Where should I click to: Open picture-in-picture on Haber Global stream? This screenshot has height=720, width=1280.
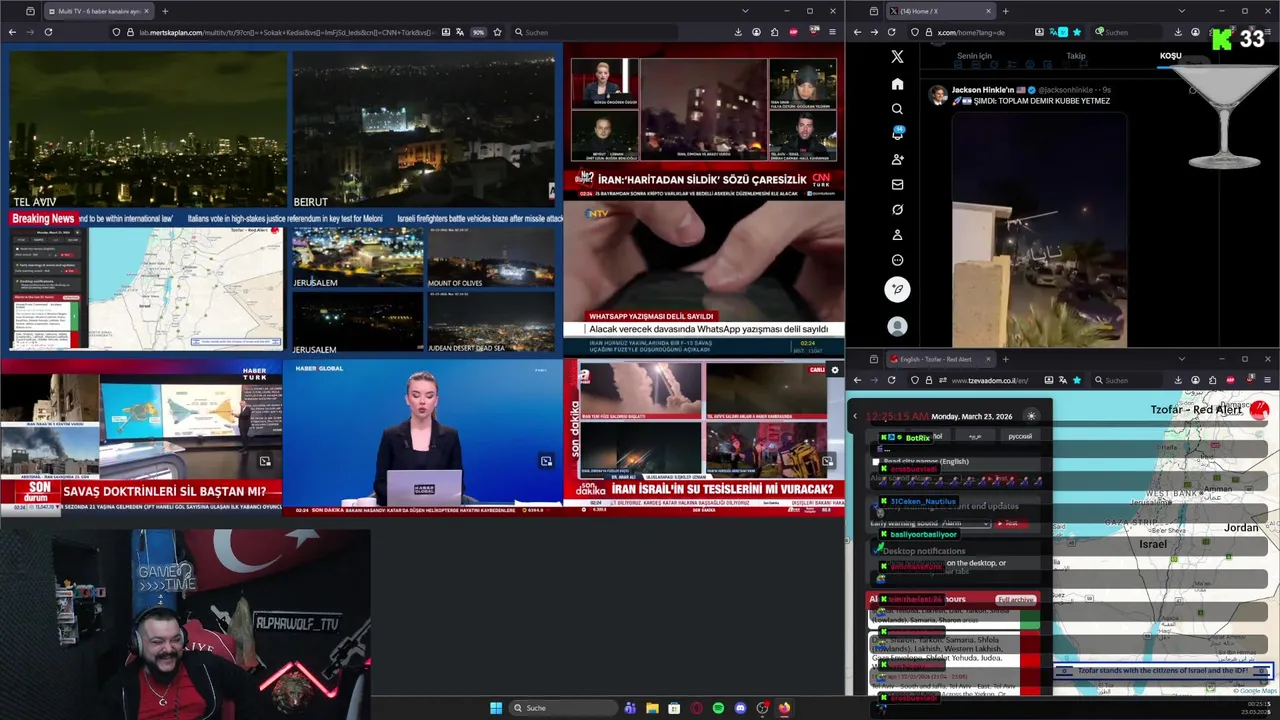546,461
